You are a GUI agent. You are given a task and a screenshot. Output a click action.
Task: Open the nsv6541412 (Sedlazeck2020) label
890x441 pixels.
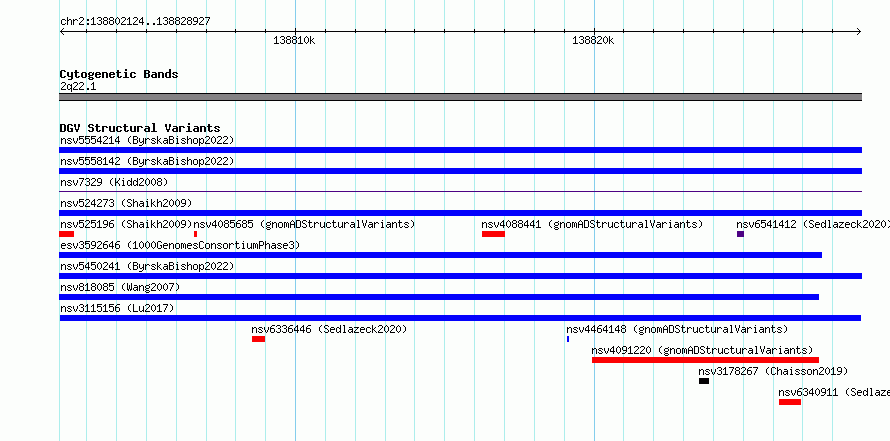click(x=813, y=224)
